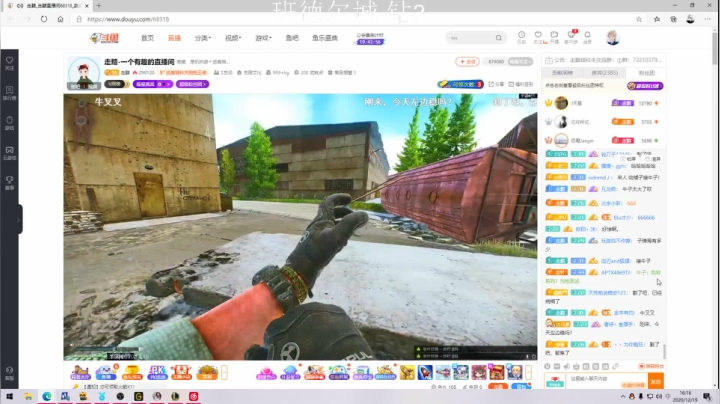Viewport: 720px width, 404px height.
Task: Expand the left sidebar arrow handle
Action: pos(19,219)
